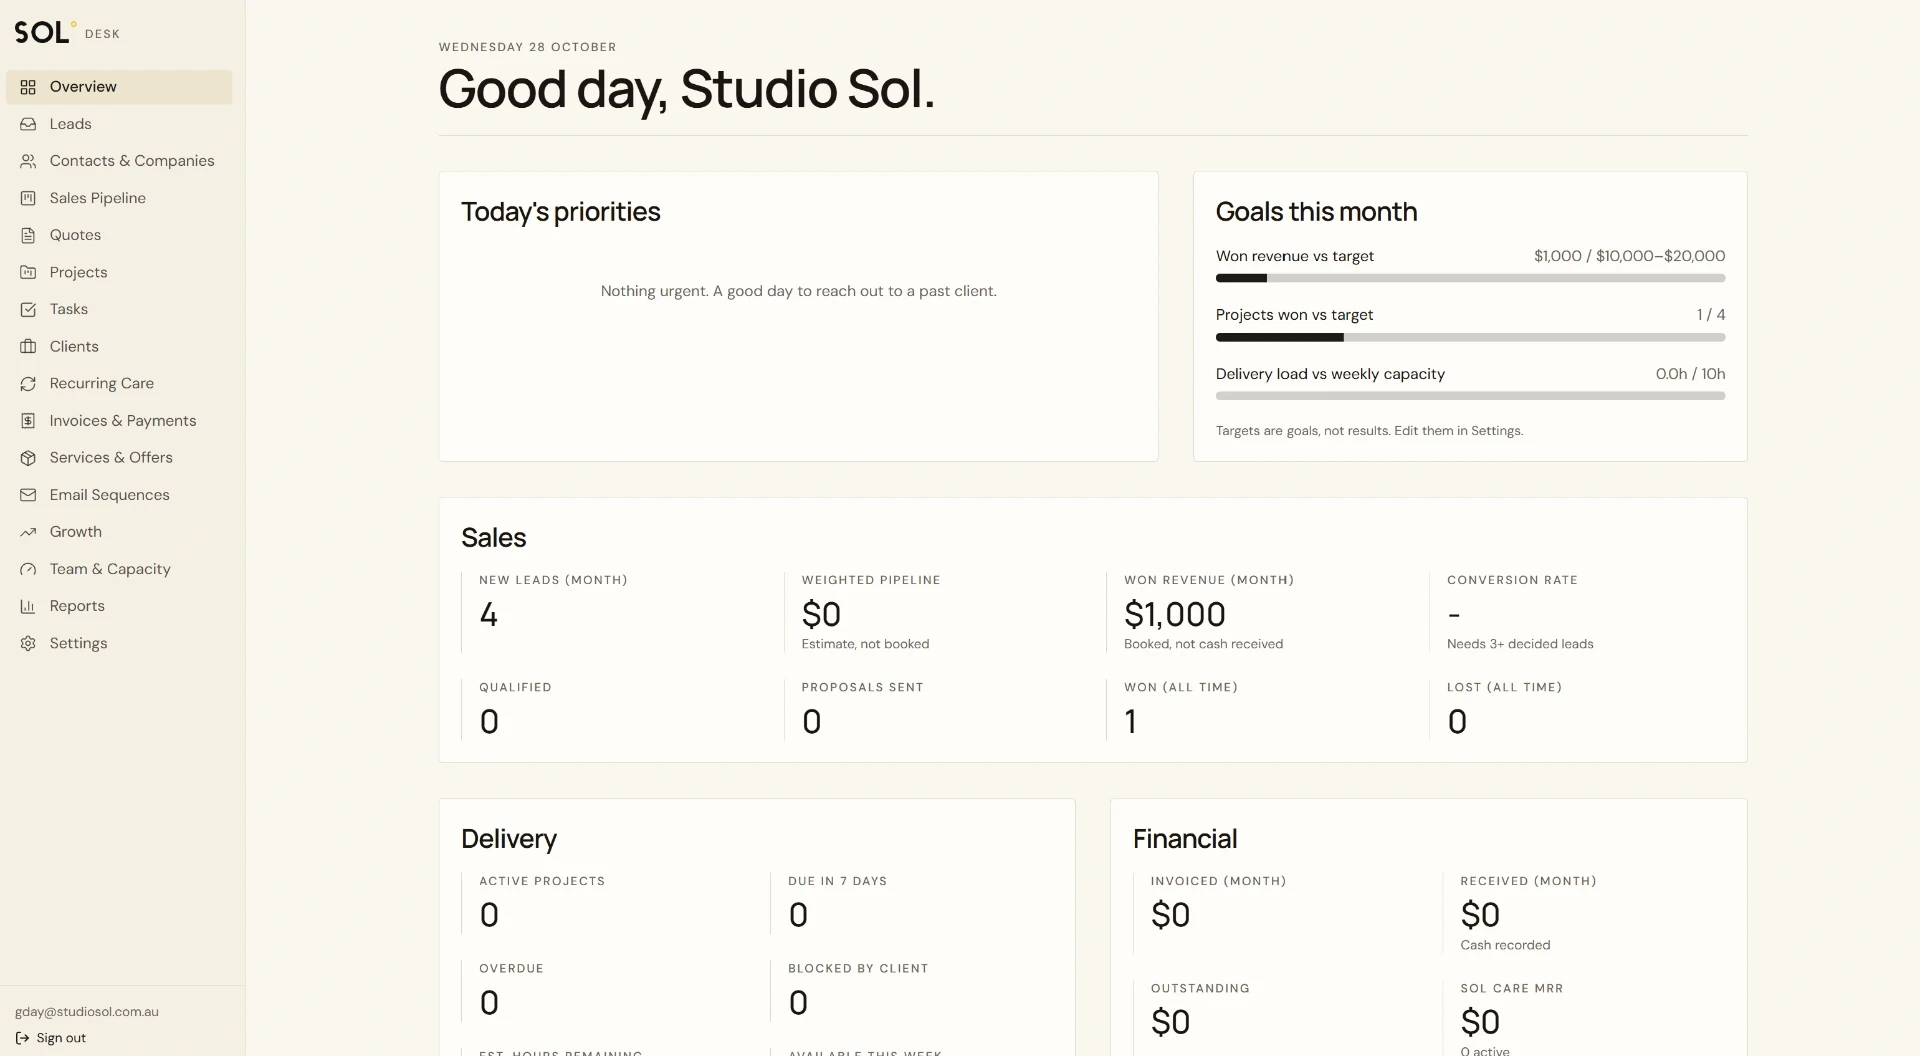Click the Services & Offers box icon

(28, 458)
